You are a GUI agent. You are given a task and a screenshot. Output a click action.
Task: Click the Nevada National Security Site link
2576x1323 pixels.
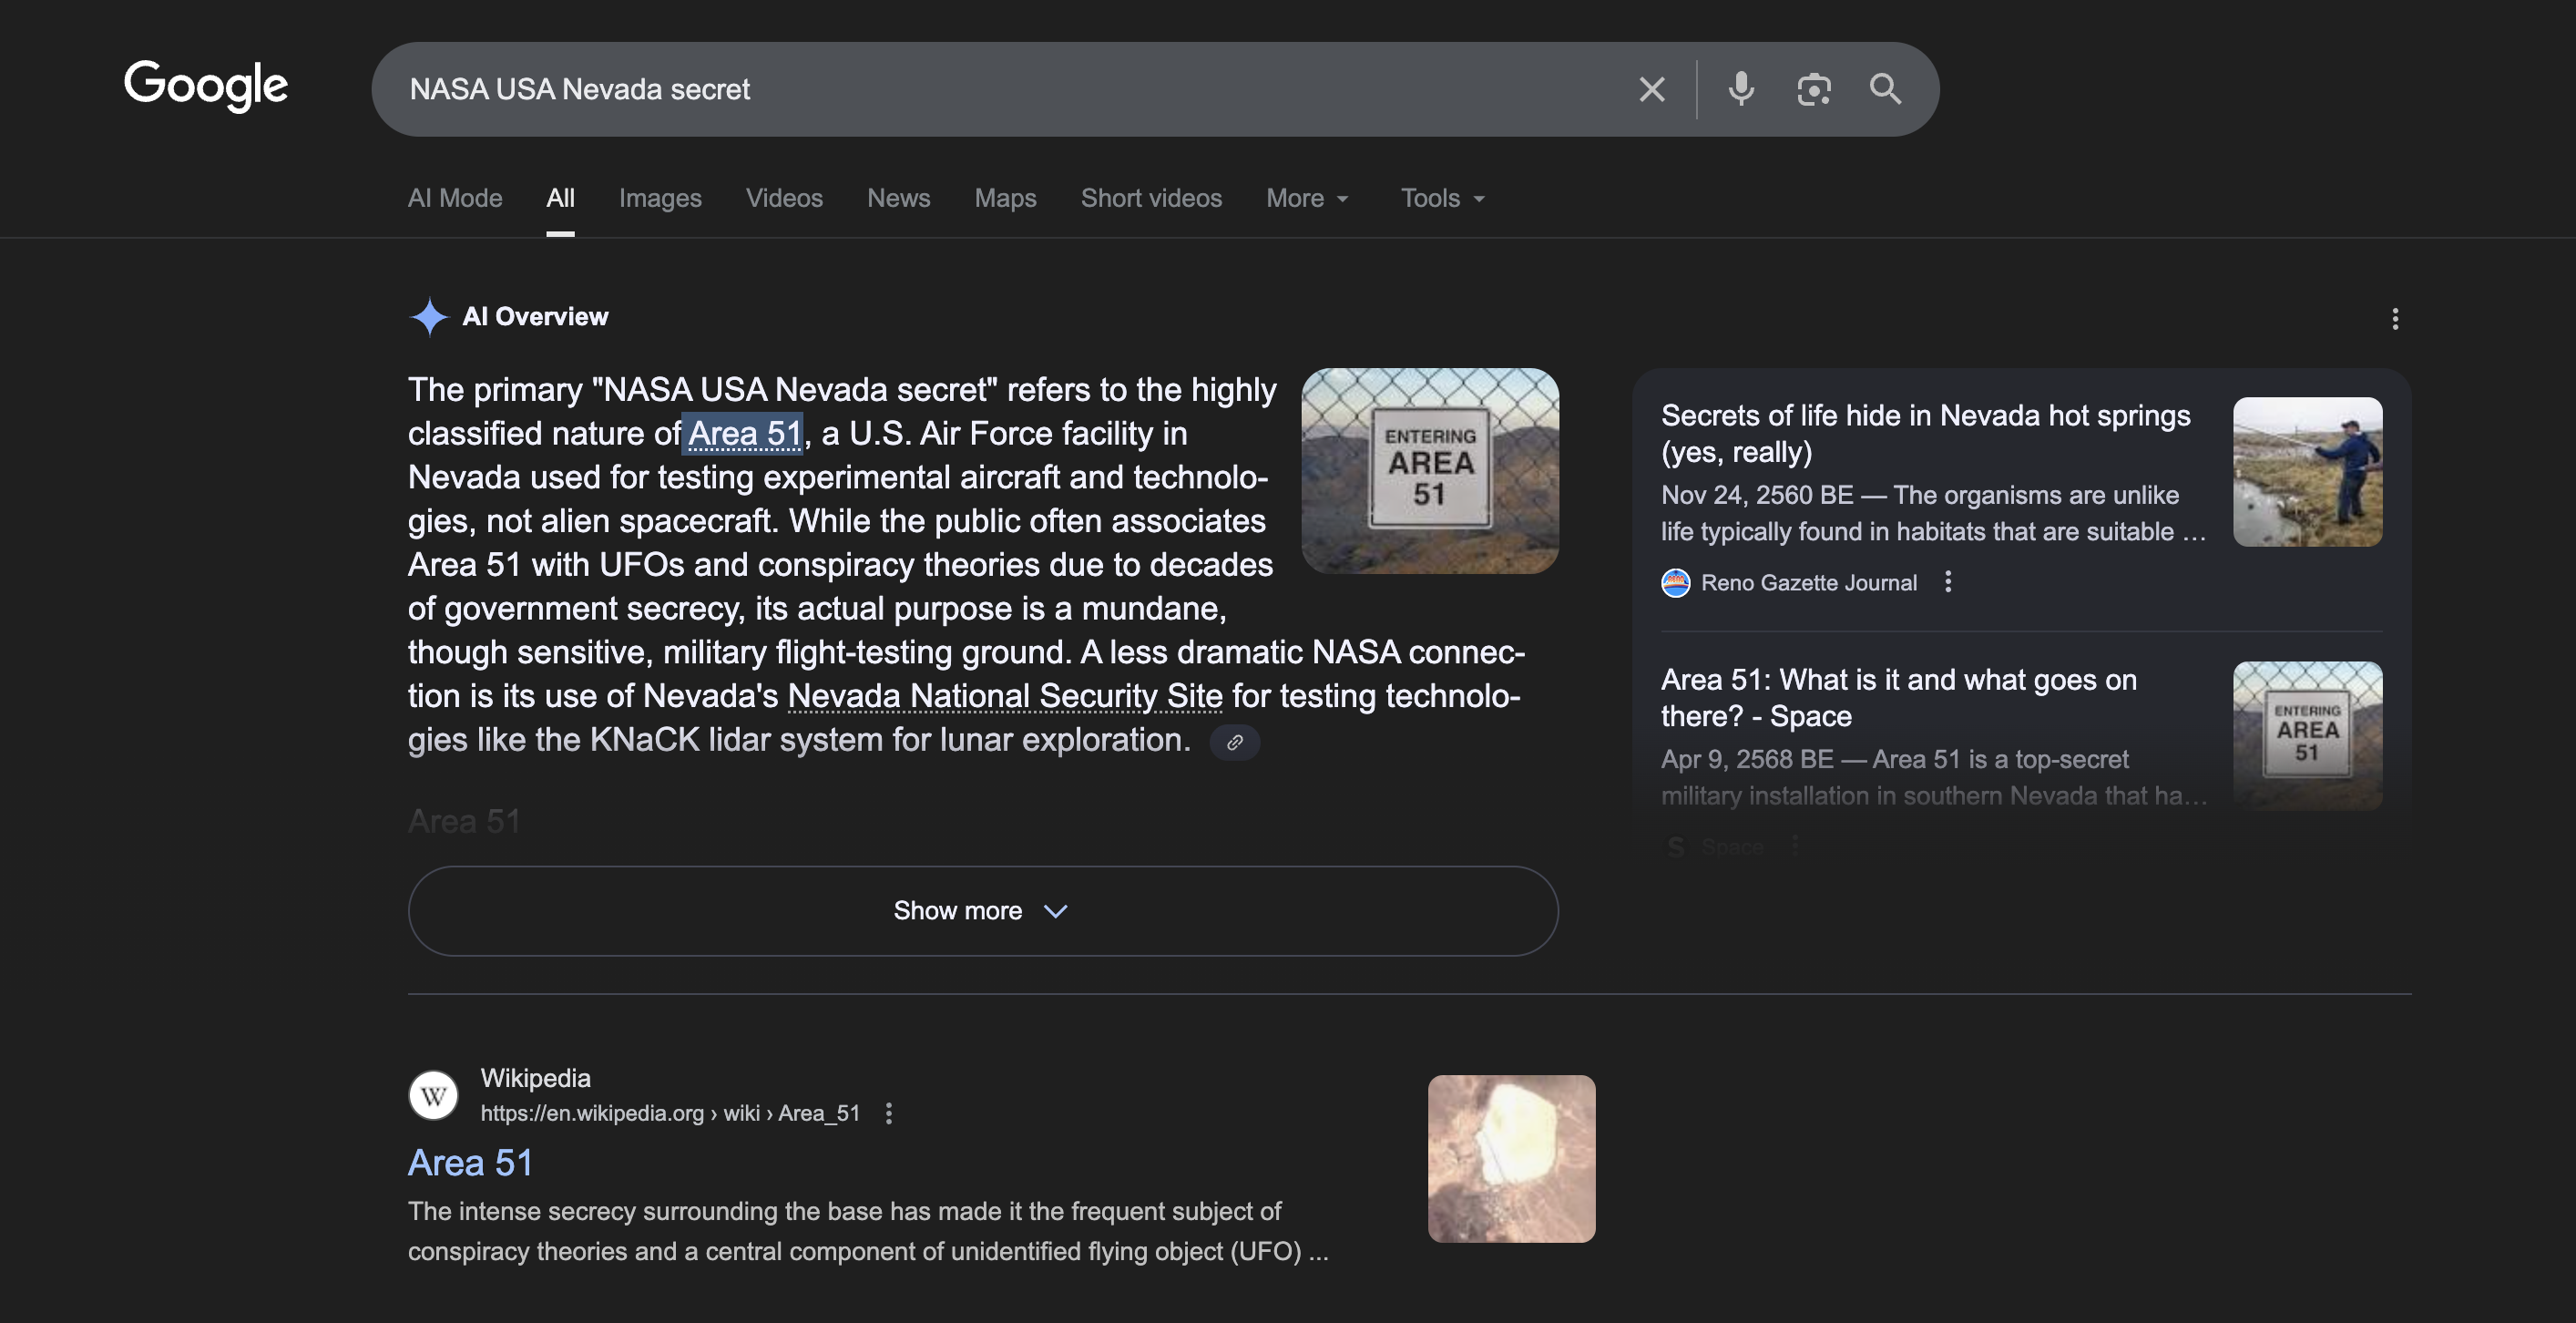click(x=1004, y=695)
